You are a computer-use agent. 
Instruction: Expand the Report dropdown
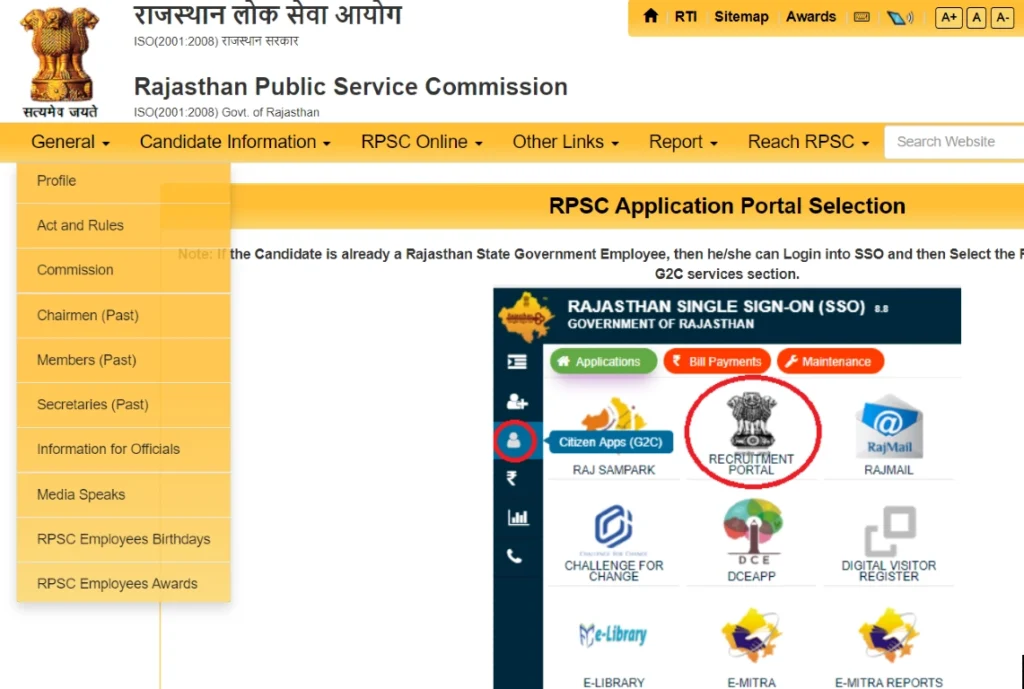pyautogui.click(x=682, y=142)
